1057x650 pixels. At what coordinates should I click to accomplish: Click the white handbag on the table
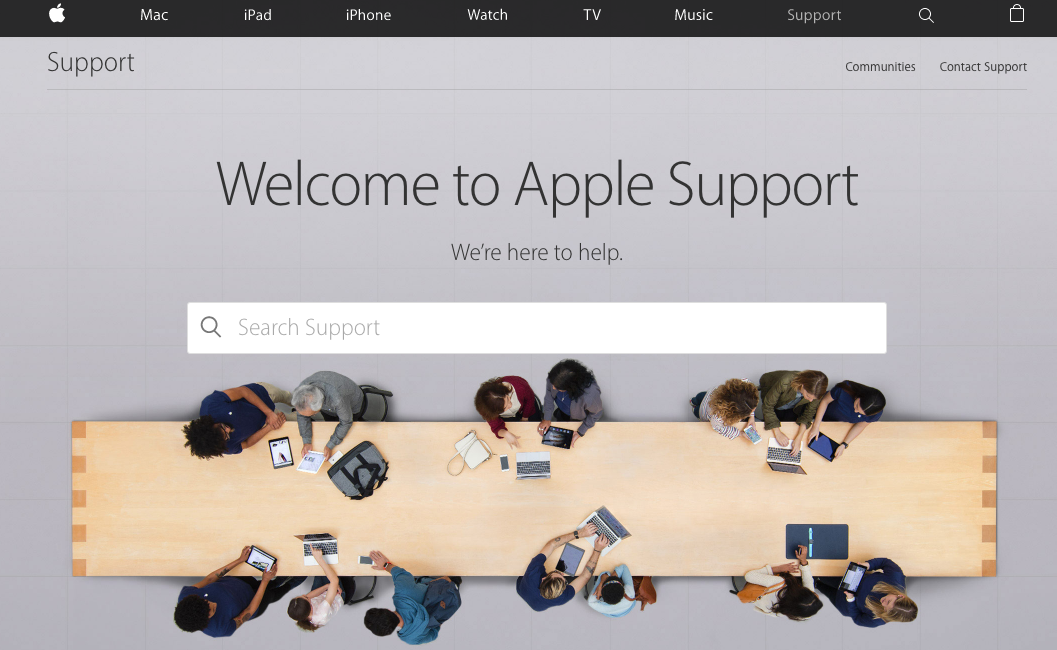470,451
